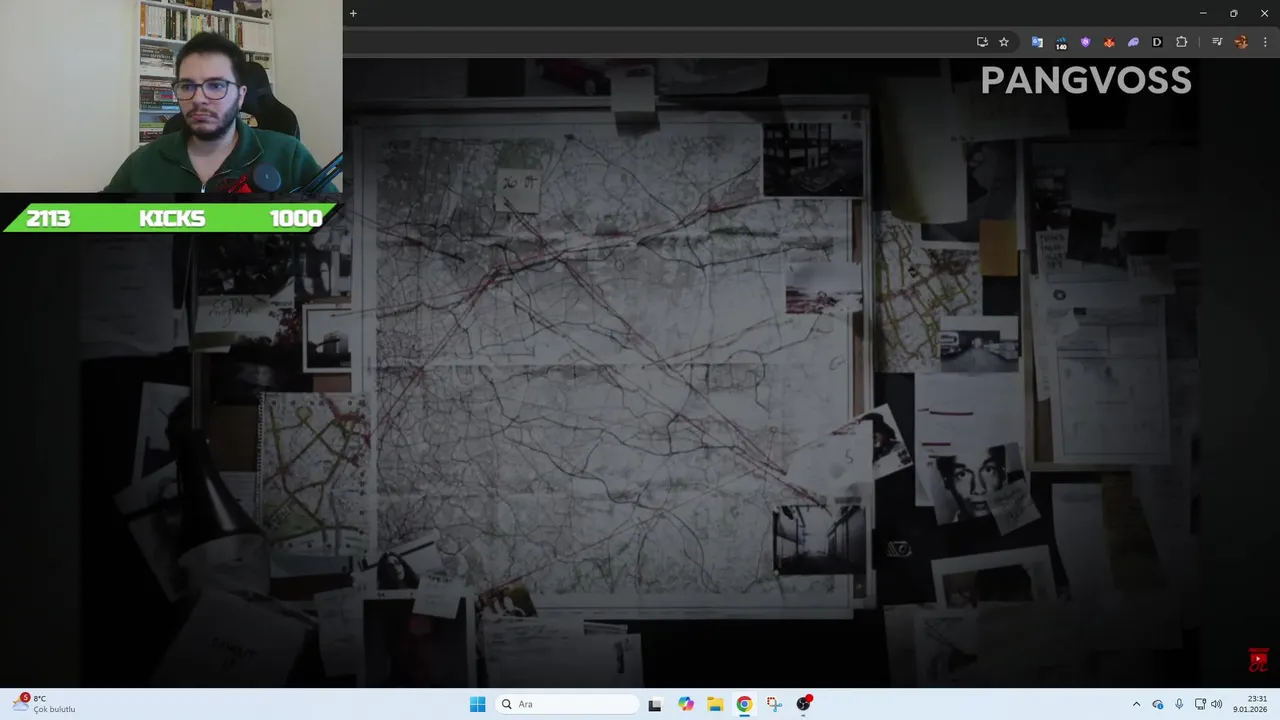
Task: Click the taskbar search box labeled Ara
Action: (568, 704)
